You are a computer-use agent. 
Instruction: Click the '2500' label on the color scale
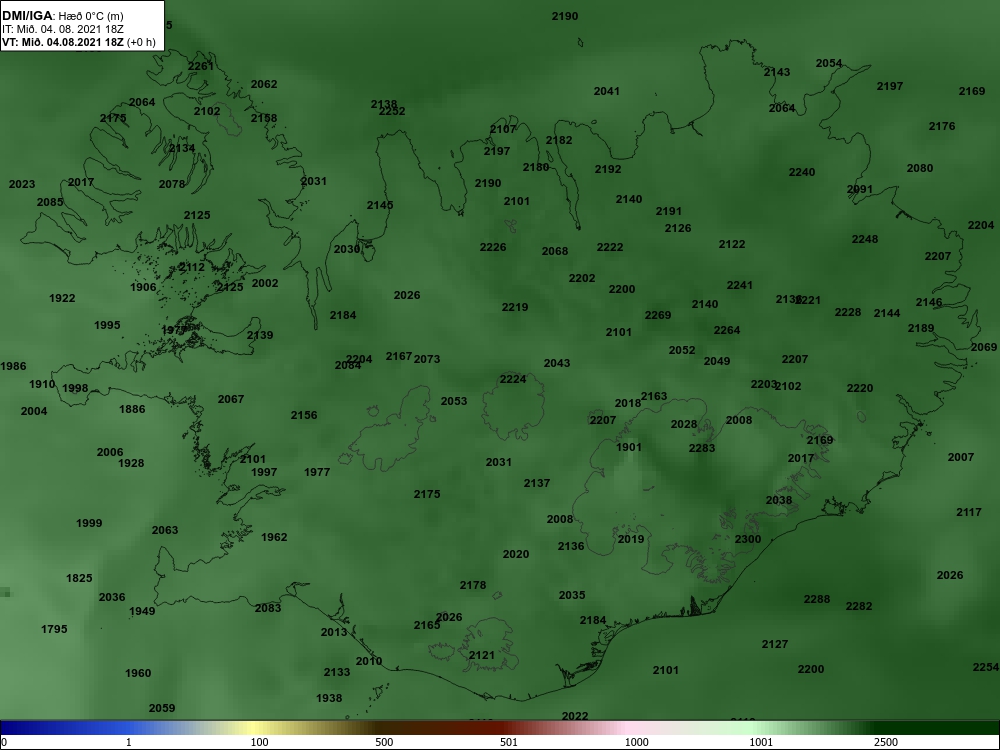pyautogui.click(x=886, y=742)
